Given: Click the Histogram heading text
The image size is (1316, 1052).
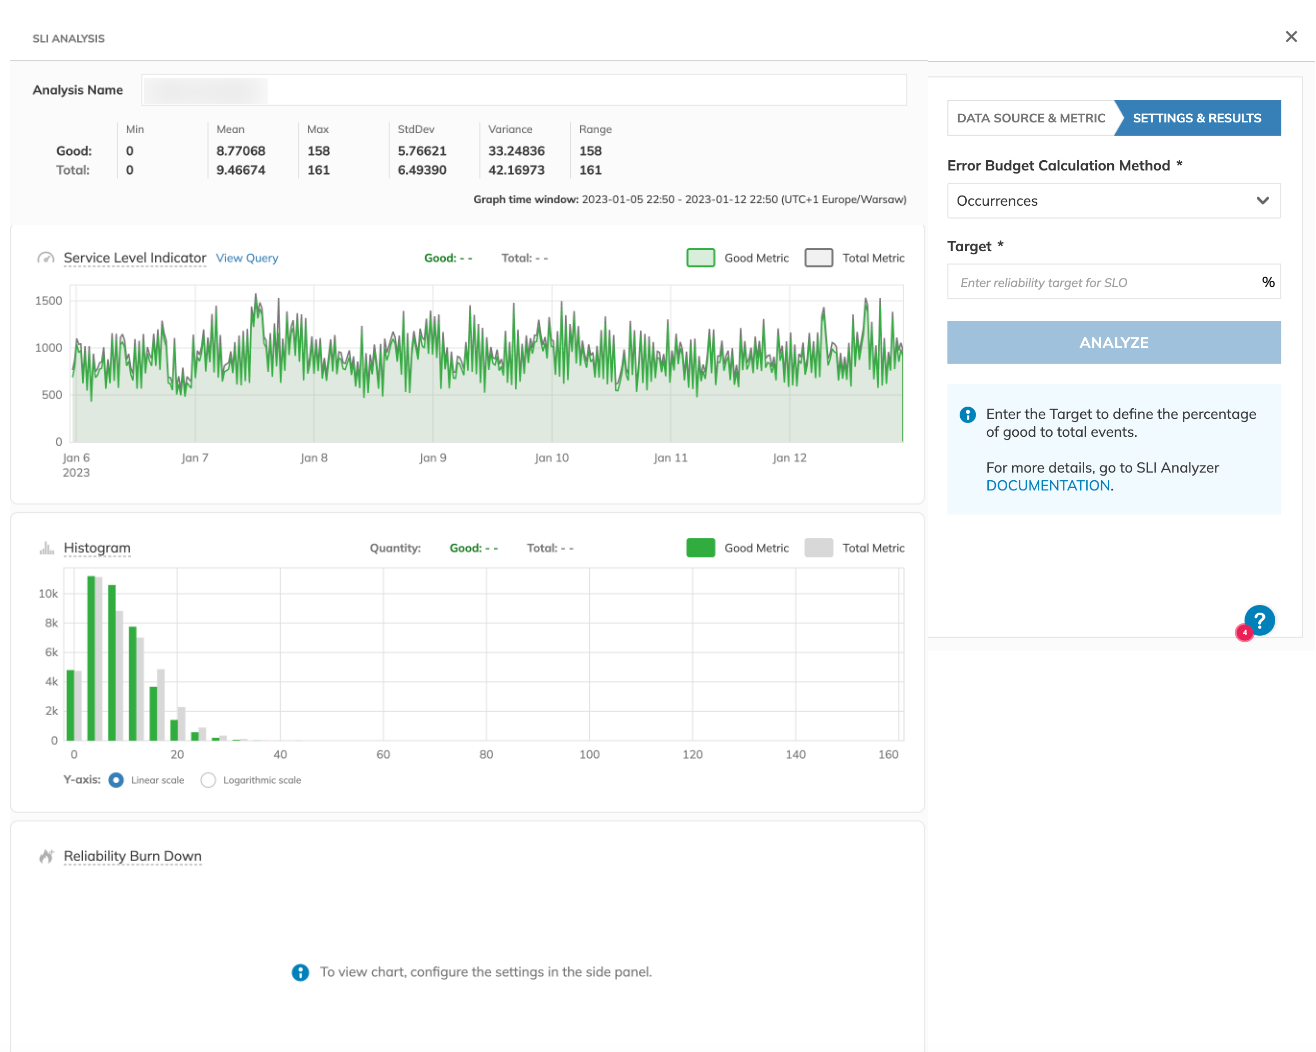Looking at the screenshot, I should [97, 548].
